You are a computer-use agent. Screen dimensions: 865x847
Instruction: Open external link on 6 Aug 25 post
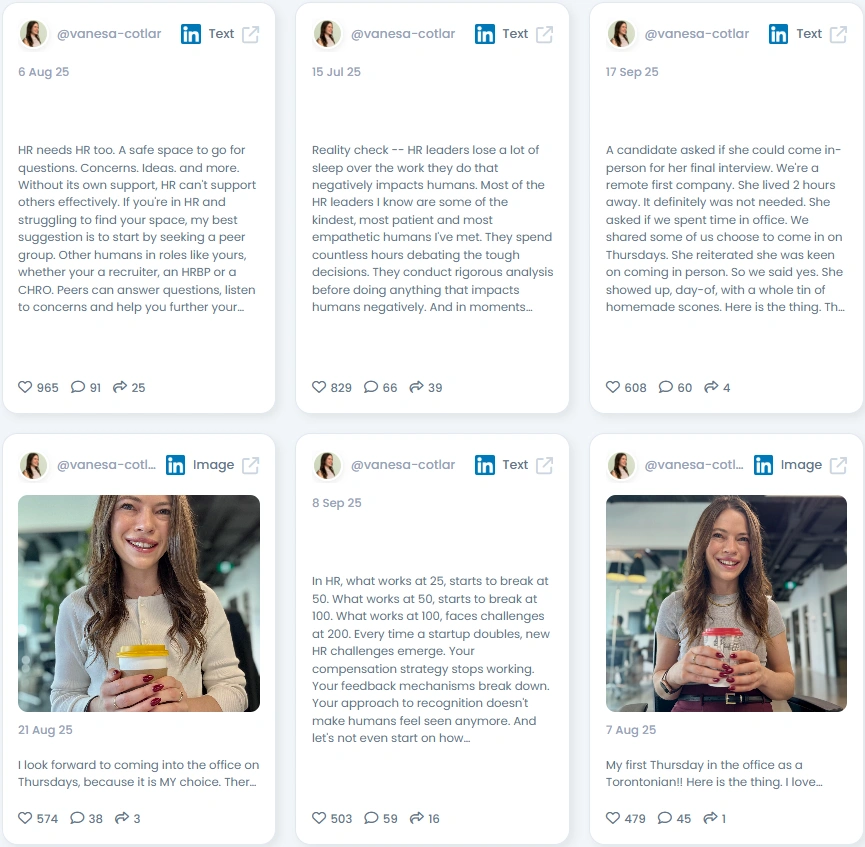[250, 34]
